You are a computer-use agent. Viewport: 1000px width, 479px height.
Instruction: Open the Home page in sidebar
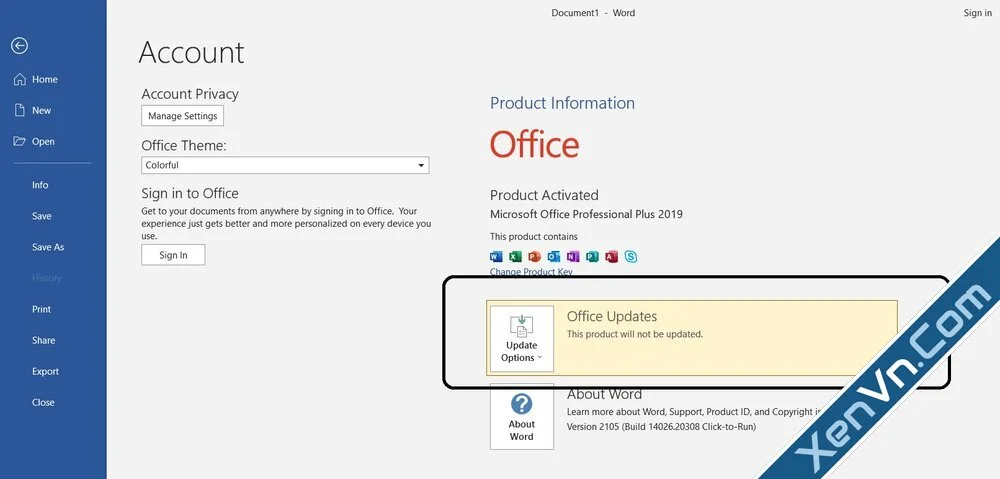coord(44,80)
